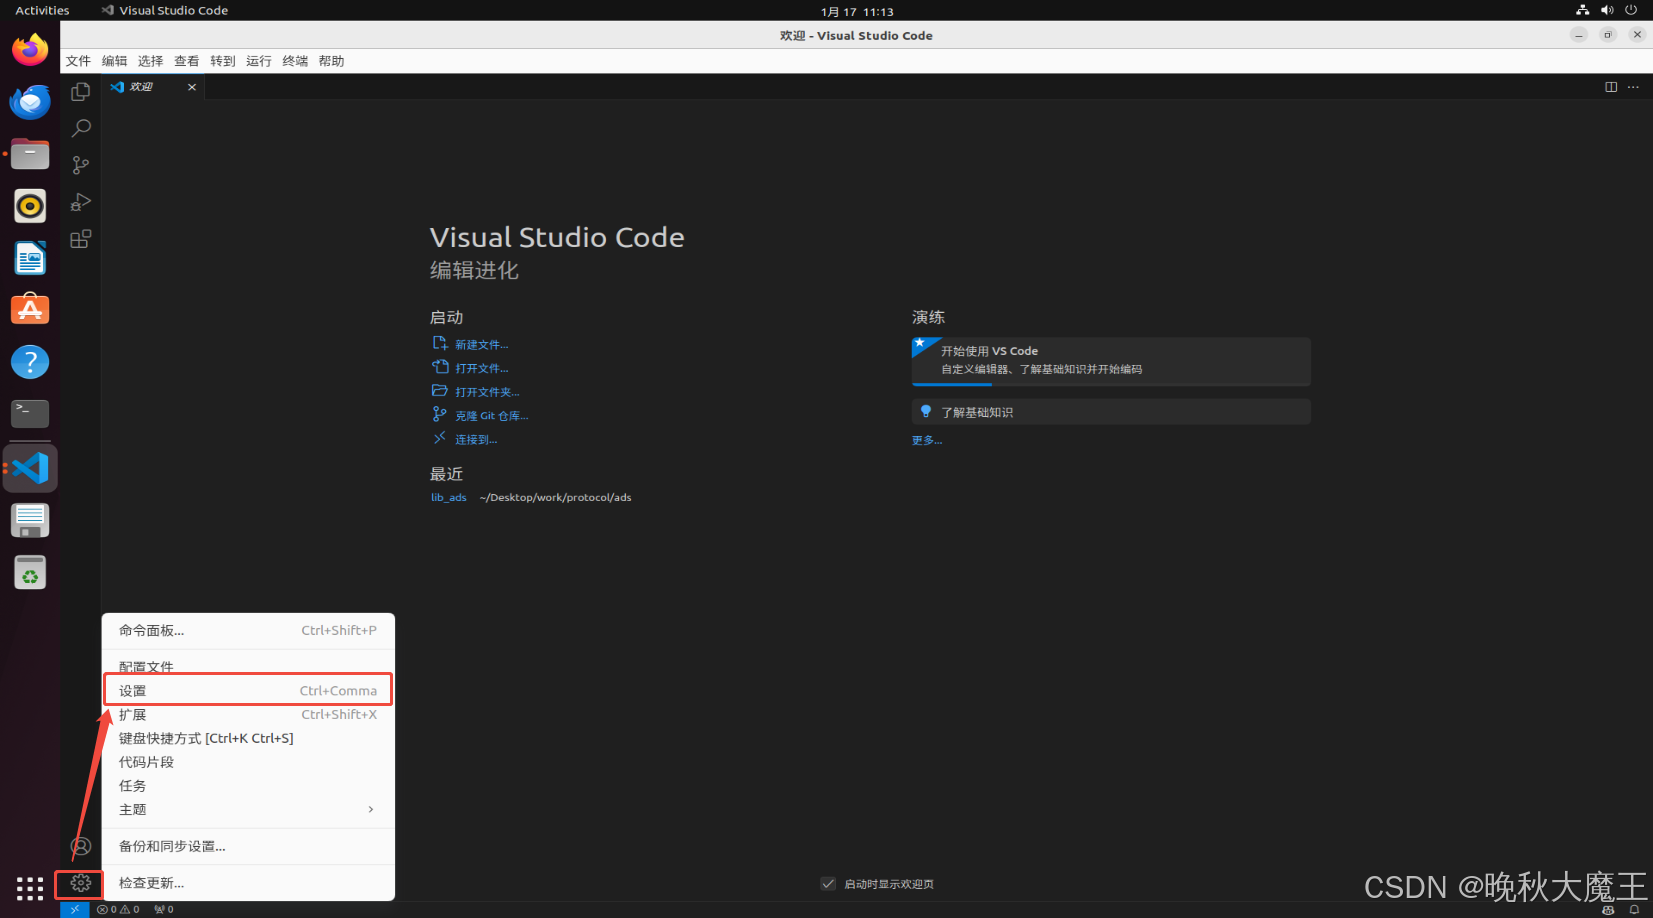This screenshot has width=1653, height=918.
Task: Click the 克隆 Git 仓库... link
Action: [491, 416]
